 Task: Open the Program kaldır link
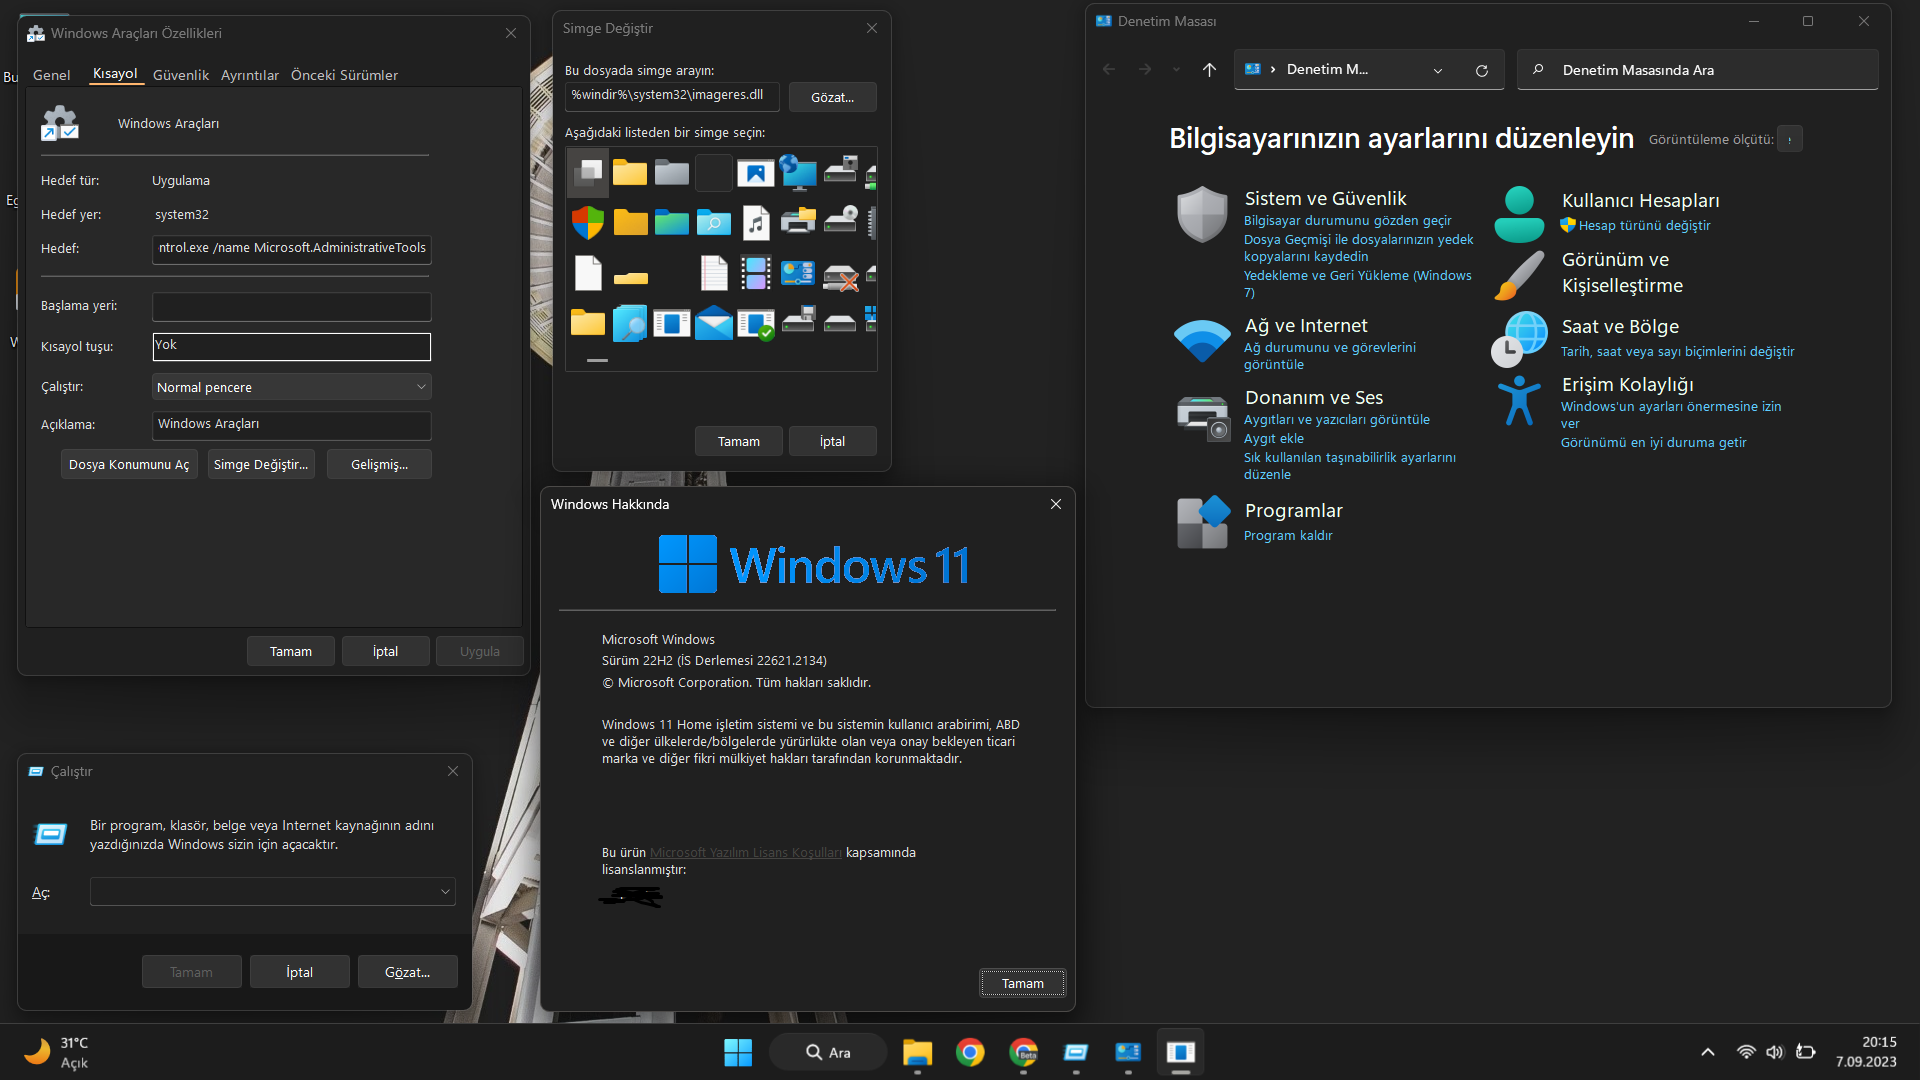coord(1288,535)
